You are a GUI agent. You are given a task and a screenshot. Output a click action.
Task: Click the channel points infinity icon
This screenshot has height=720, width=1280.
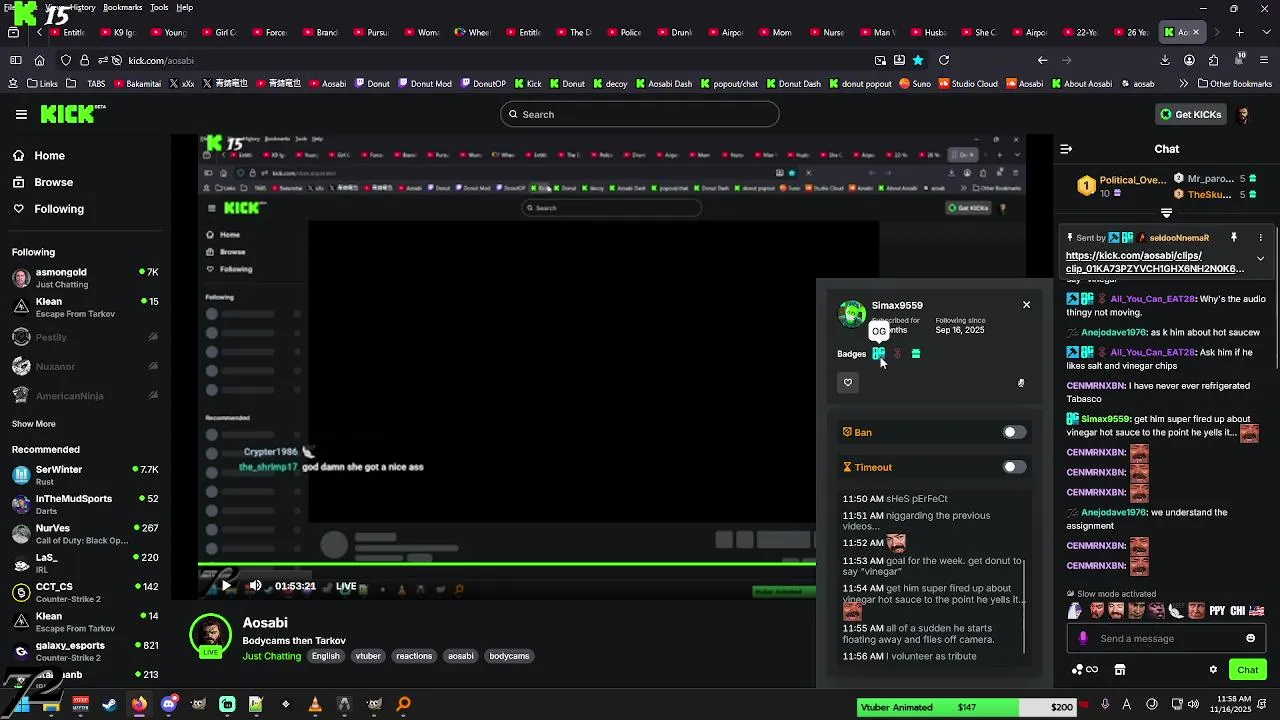coord(1092,670)
